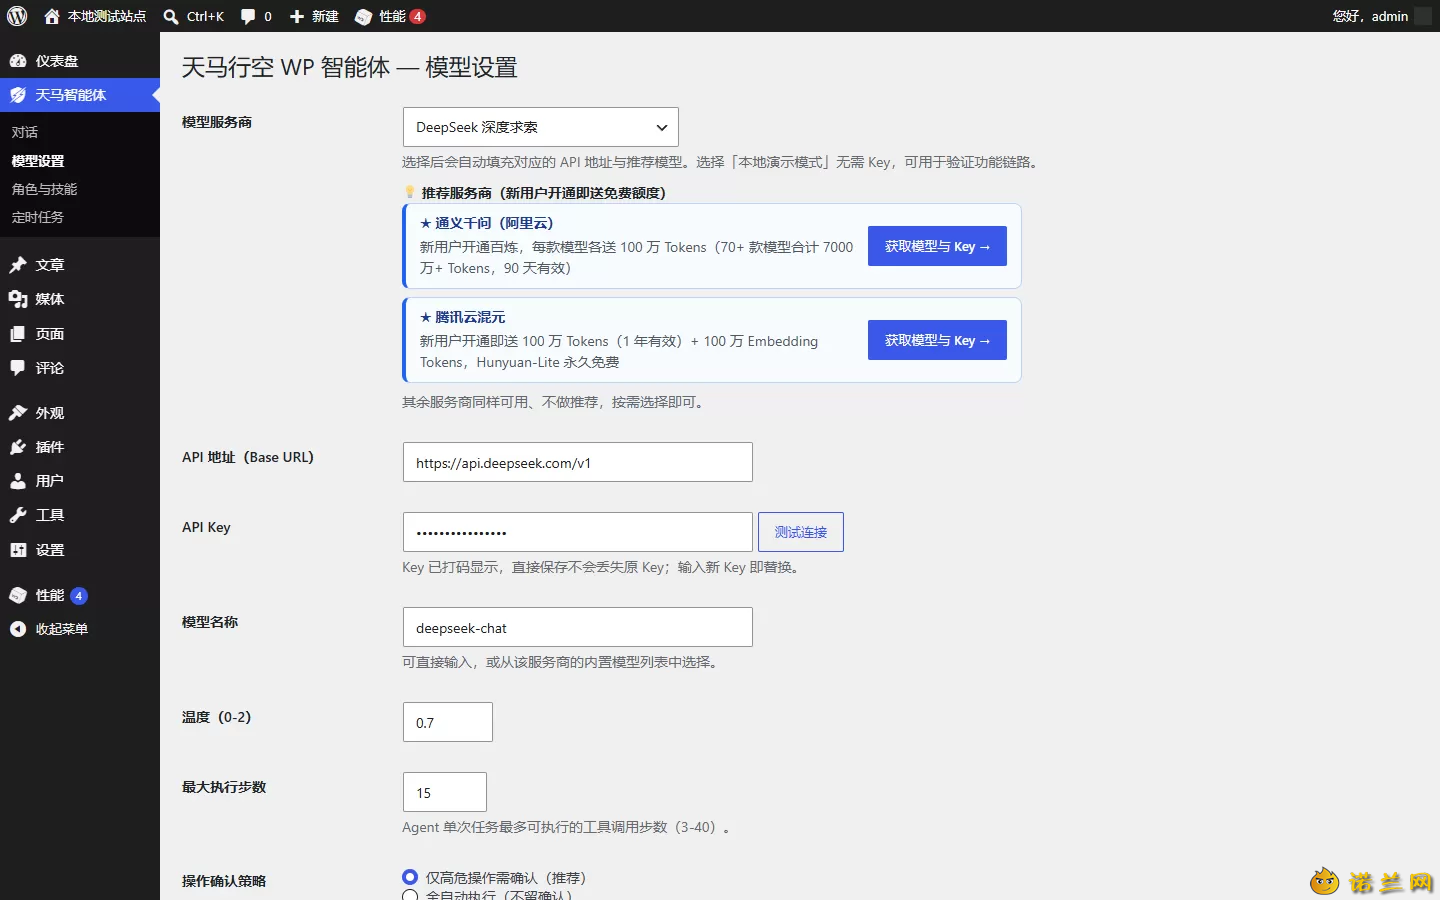Open the 评论 comment icon in sidebar
The height and width of the screenshot is (900, 1440).
(x=18, y=368)
